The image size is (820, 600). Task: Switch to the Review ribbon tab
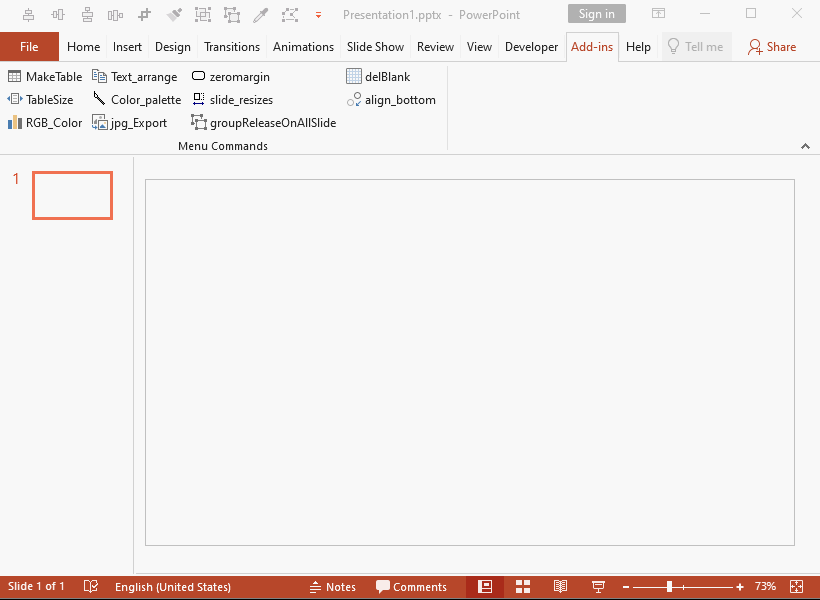[x=435, y=47]
